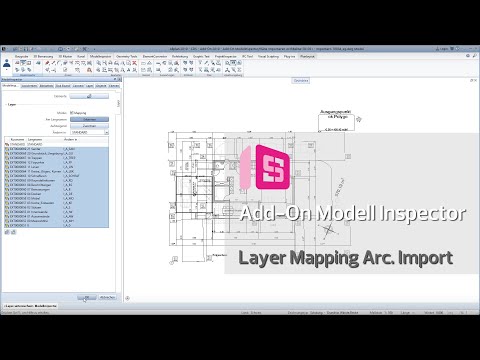Viewport: 480px width, 360px height.
Task: Select the STANDARD layer row
Action: coord(56,144)
